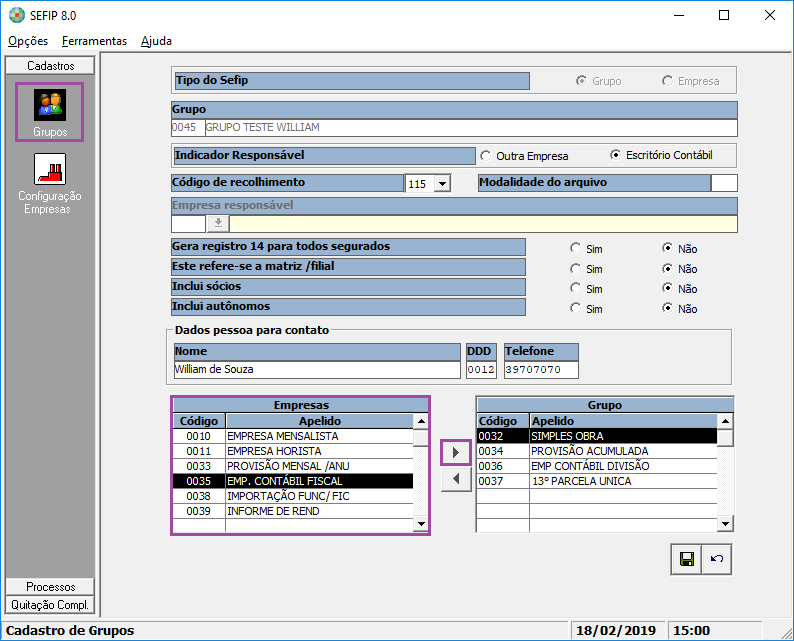The width and height of the screenshot is (794, 641).
Task: Click the Telefone field 39707070
Action: pos(541,370)
